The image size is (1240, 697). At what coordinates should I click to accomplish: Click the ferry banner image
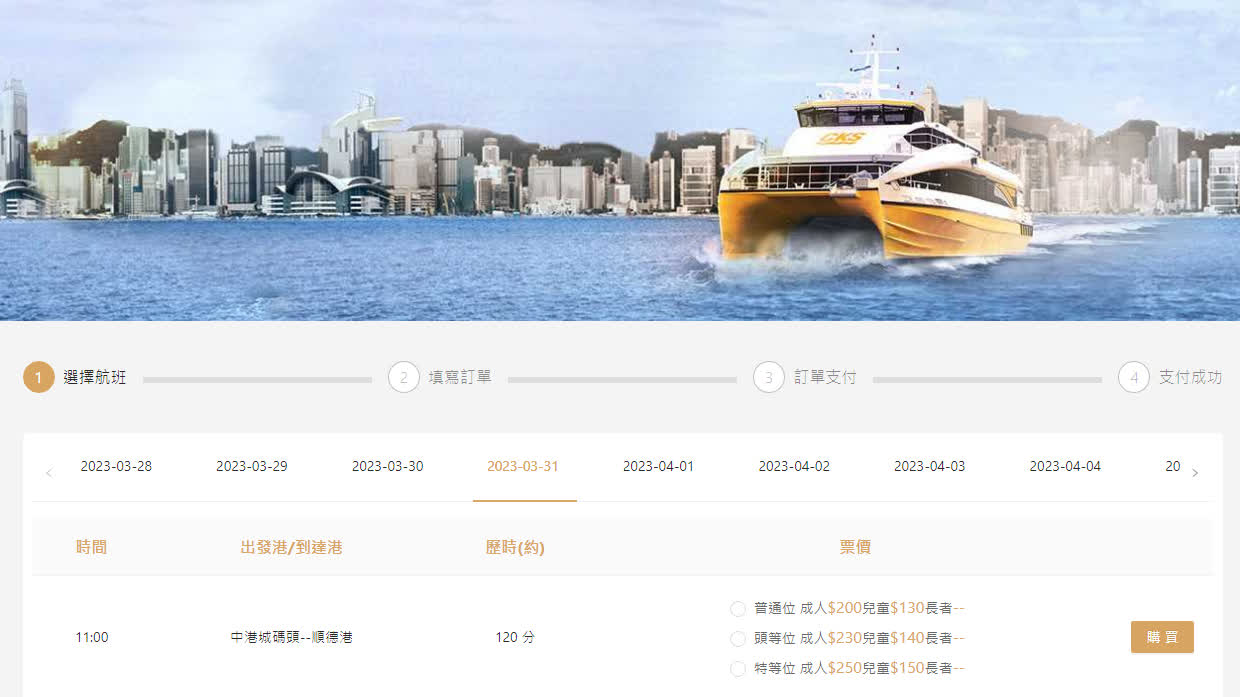pyautogui.click(x=620, y=160)
